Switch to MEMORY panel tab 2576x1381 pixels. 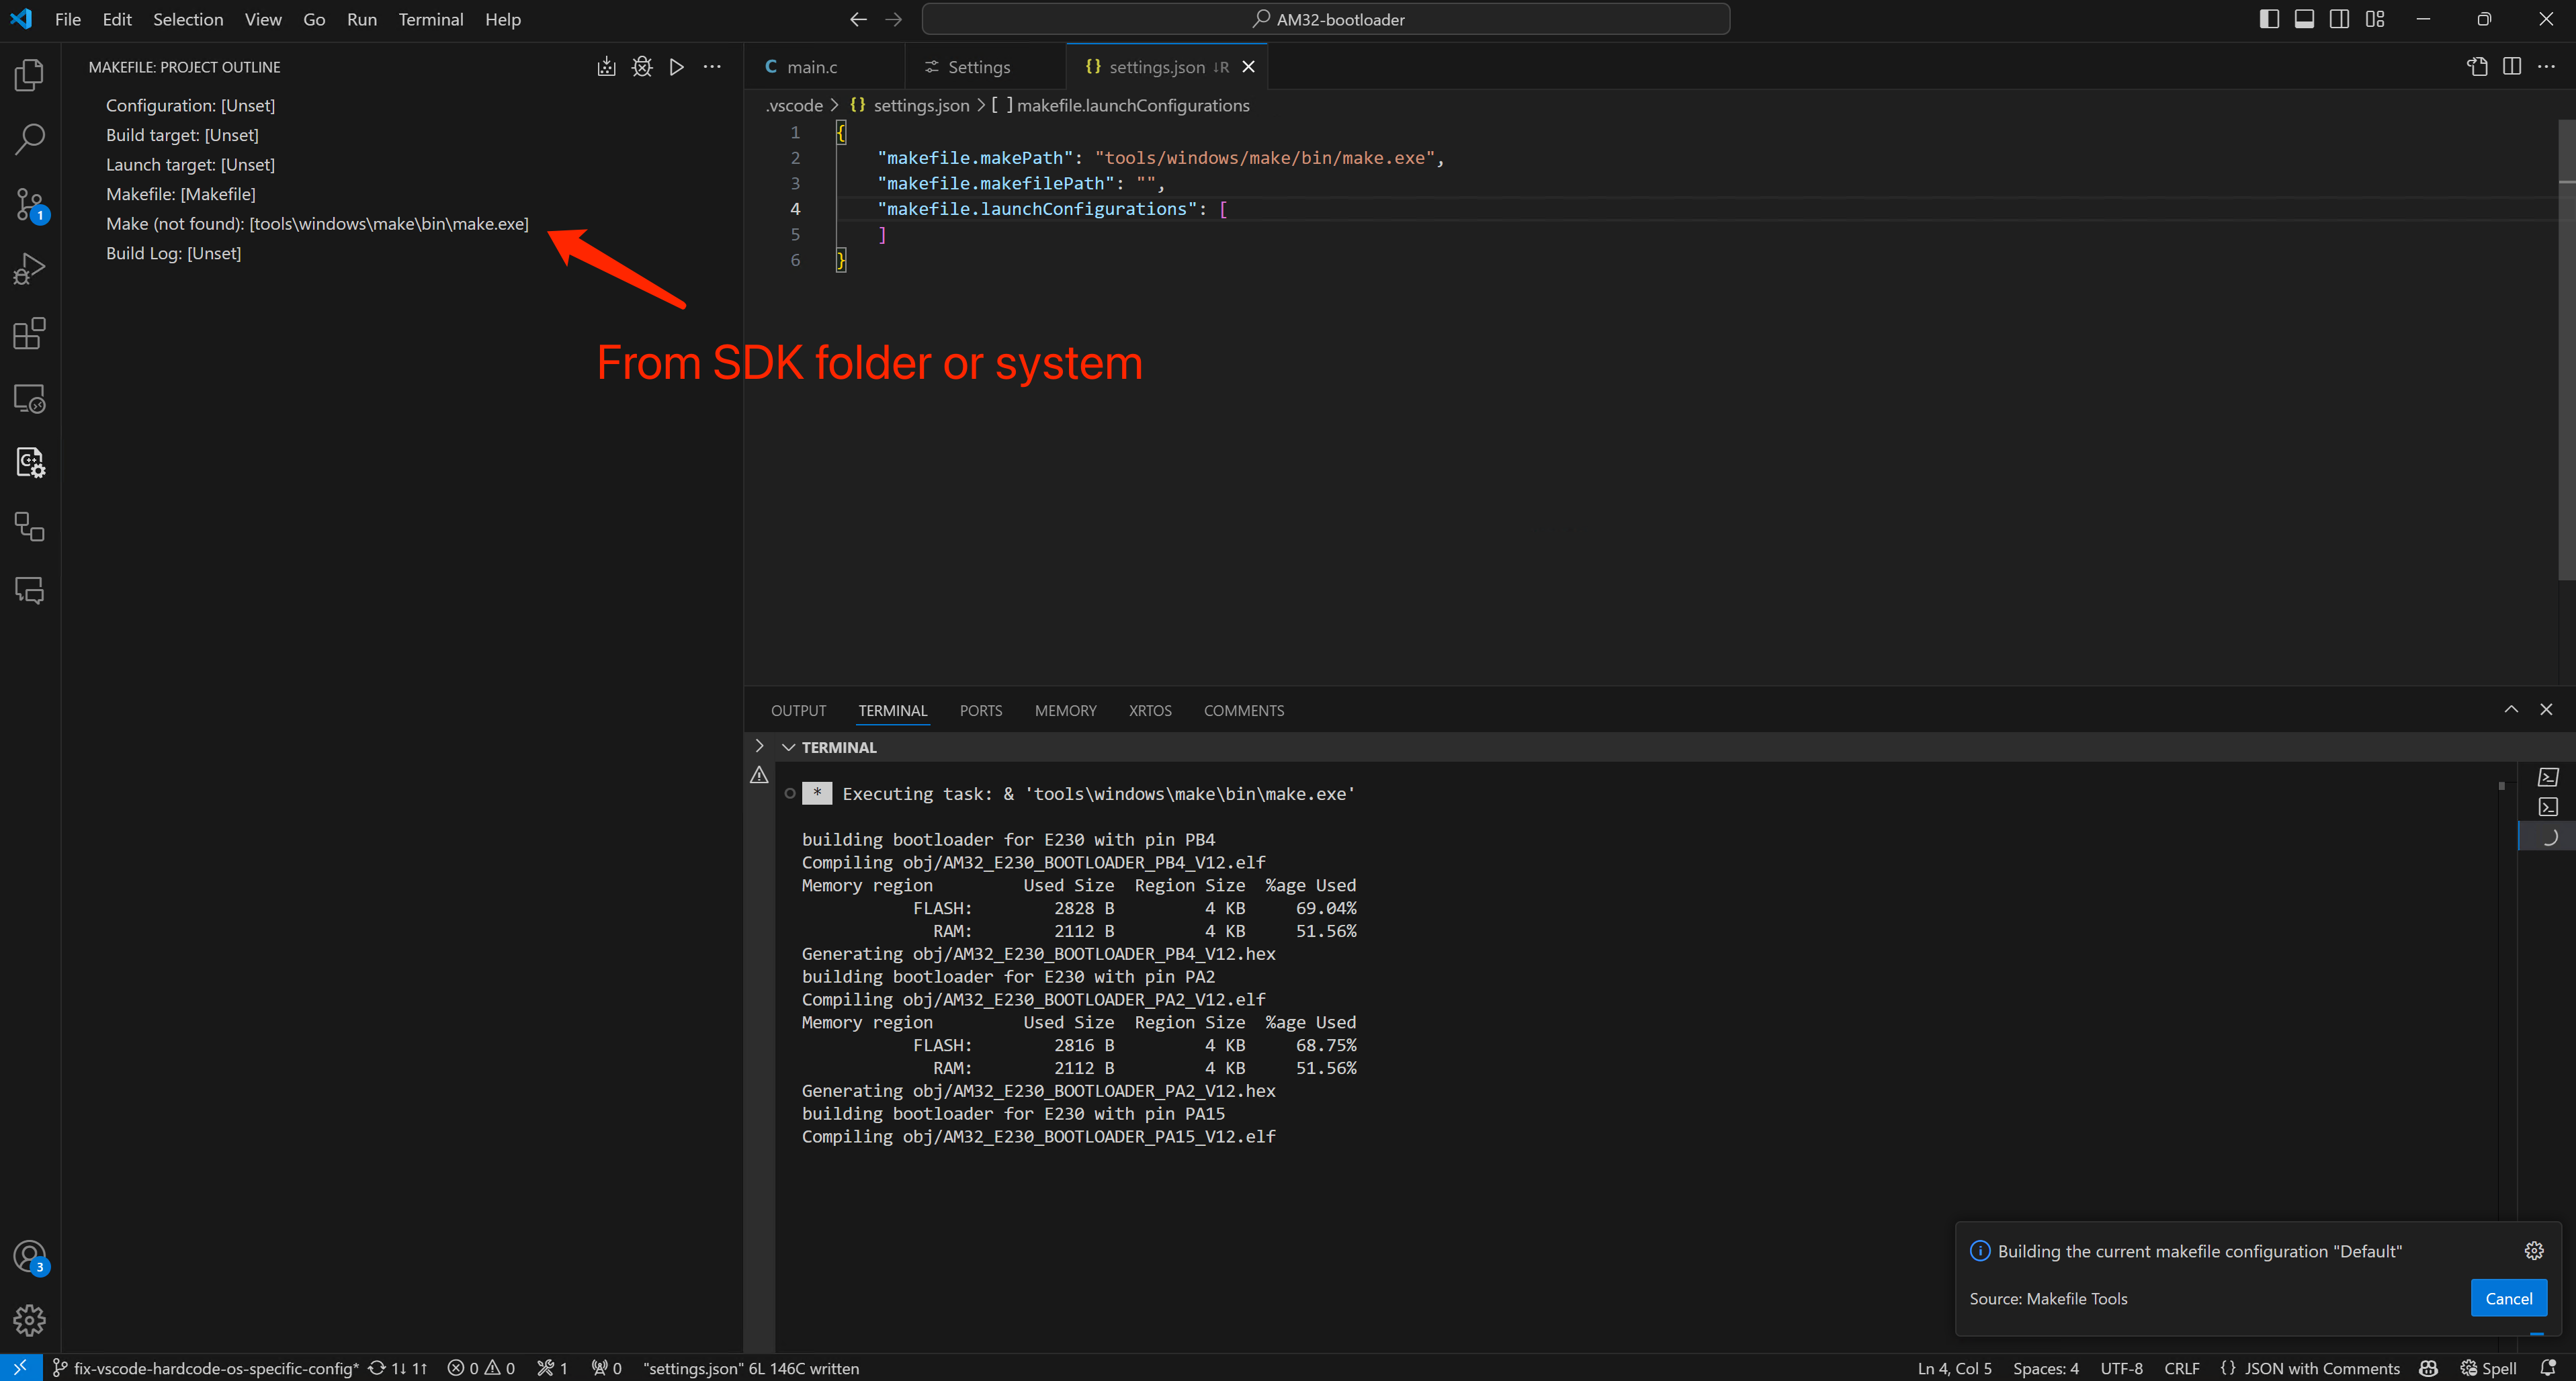pyautogui.click(x=1065, y=710)
